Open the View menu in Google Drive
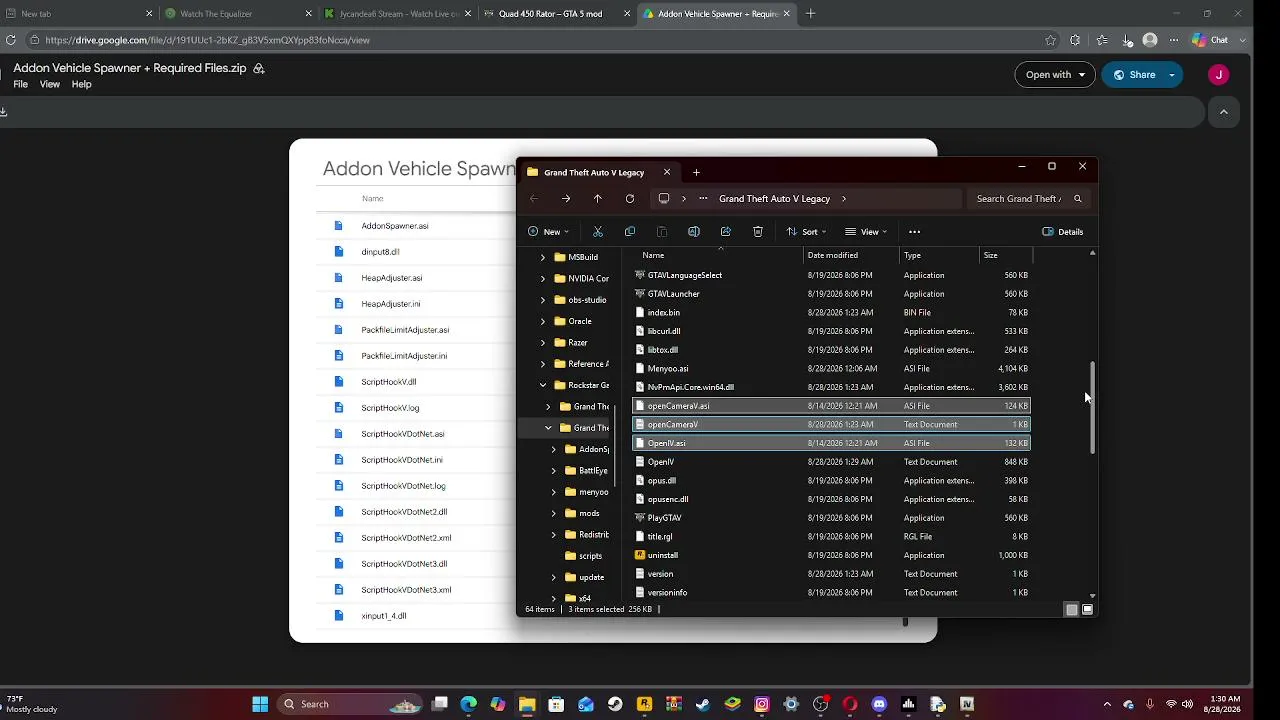The height and width of the screenshot is (720, 1280). tap(50, 84)
